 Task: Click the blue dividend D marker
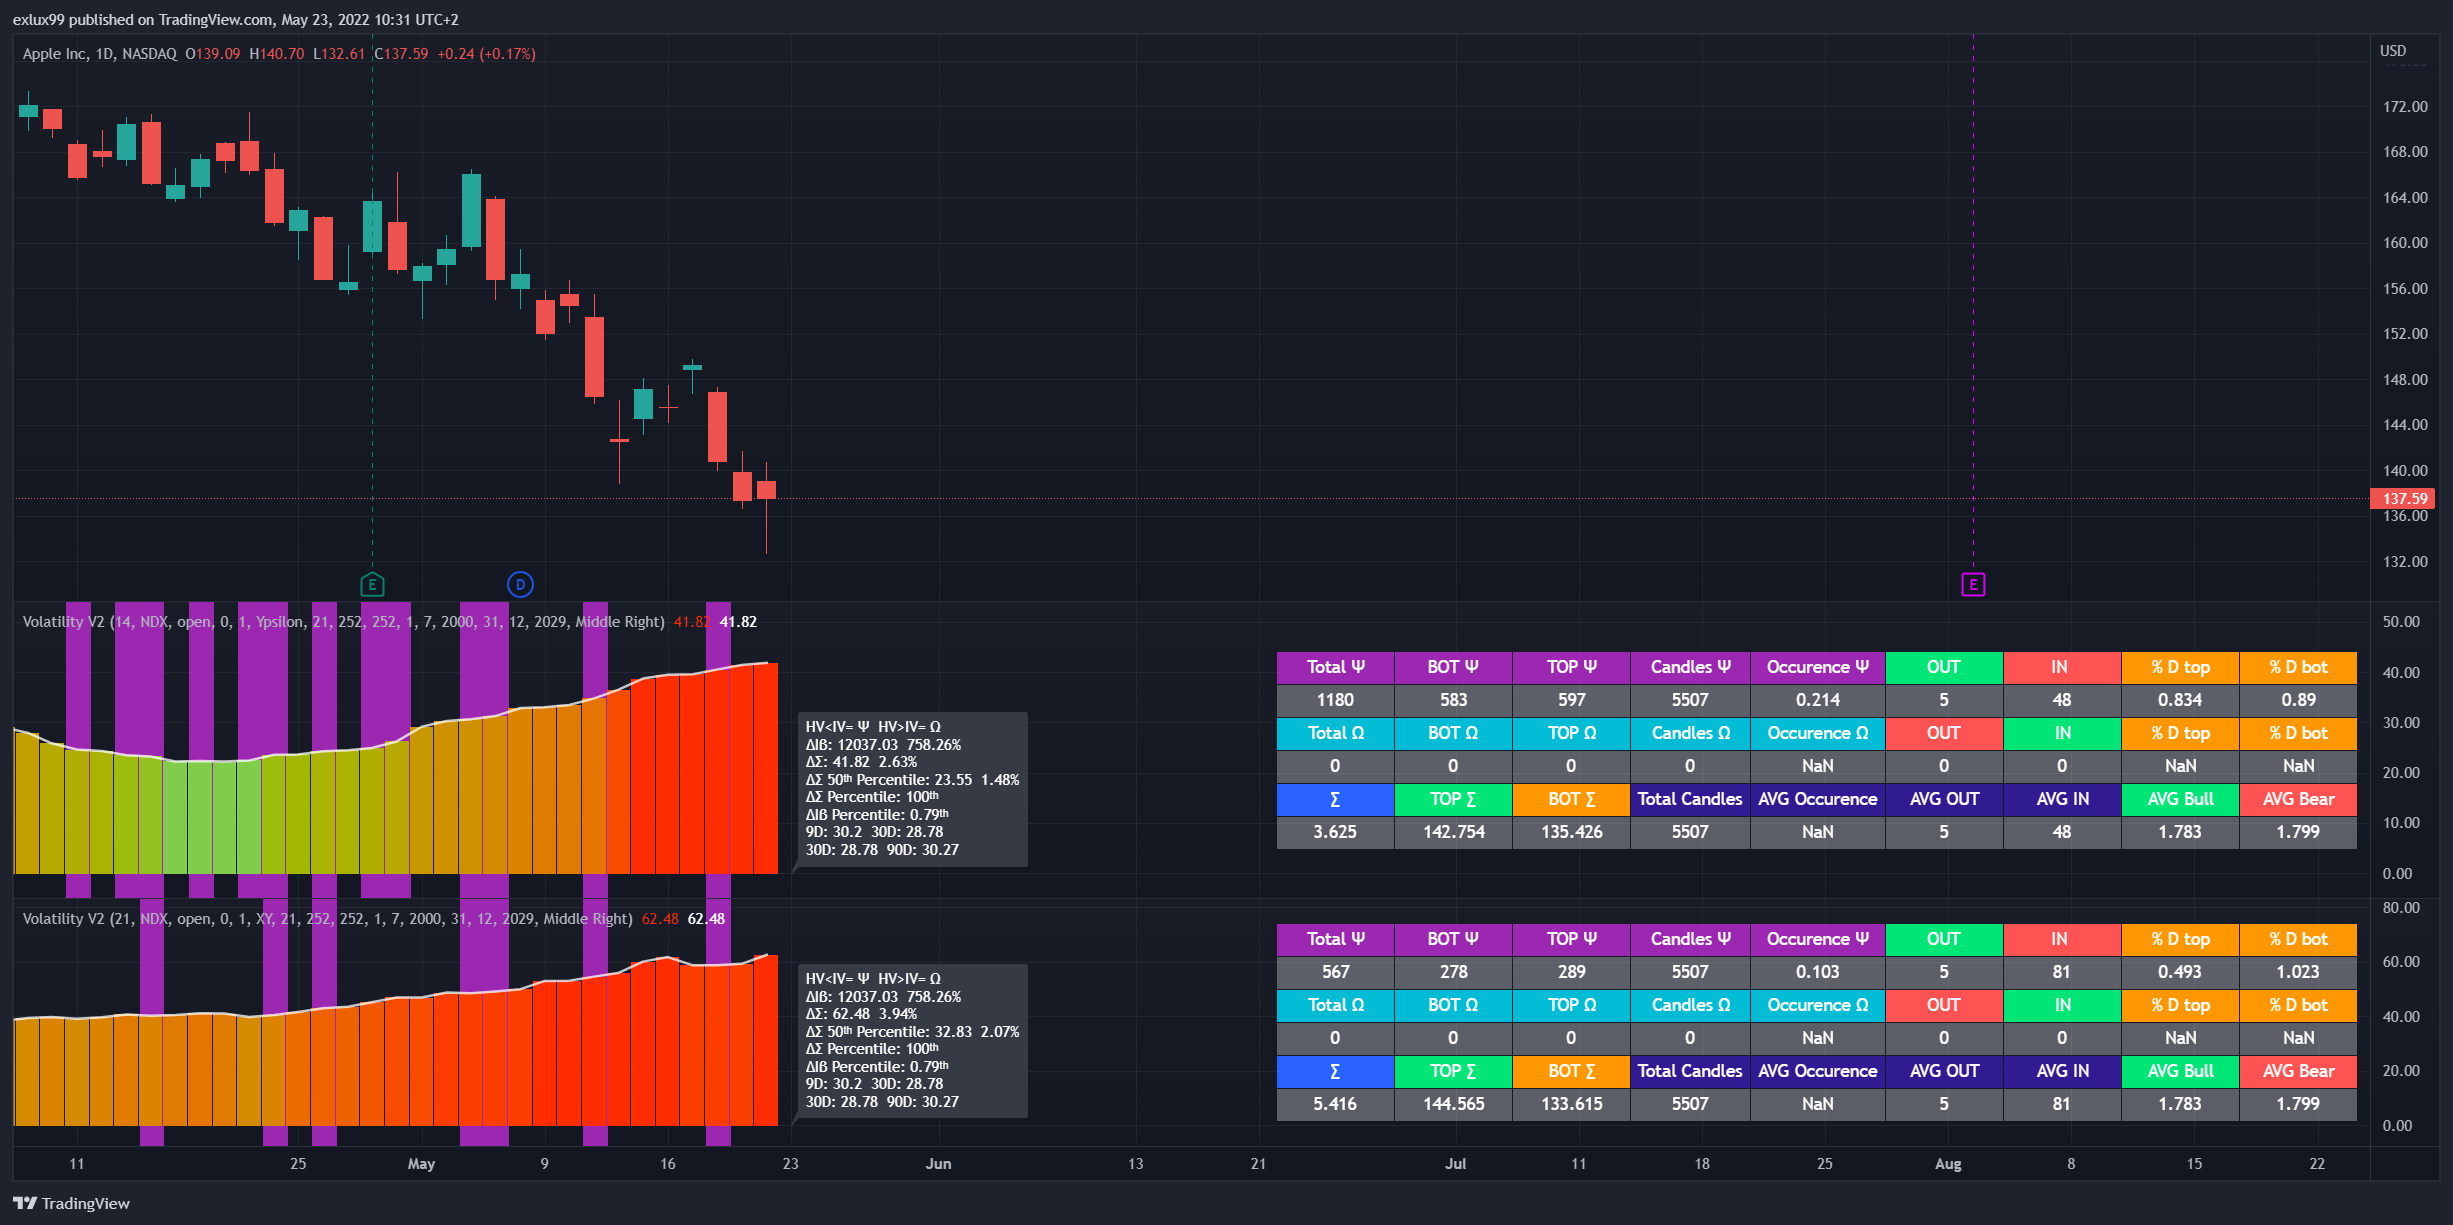point(520,585)
